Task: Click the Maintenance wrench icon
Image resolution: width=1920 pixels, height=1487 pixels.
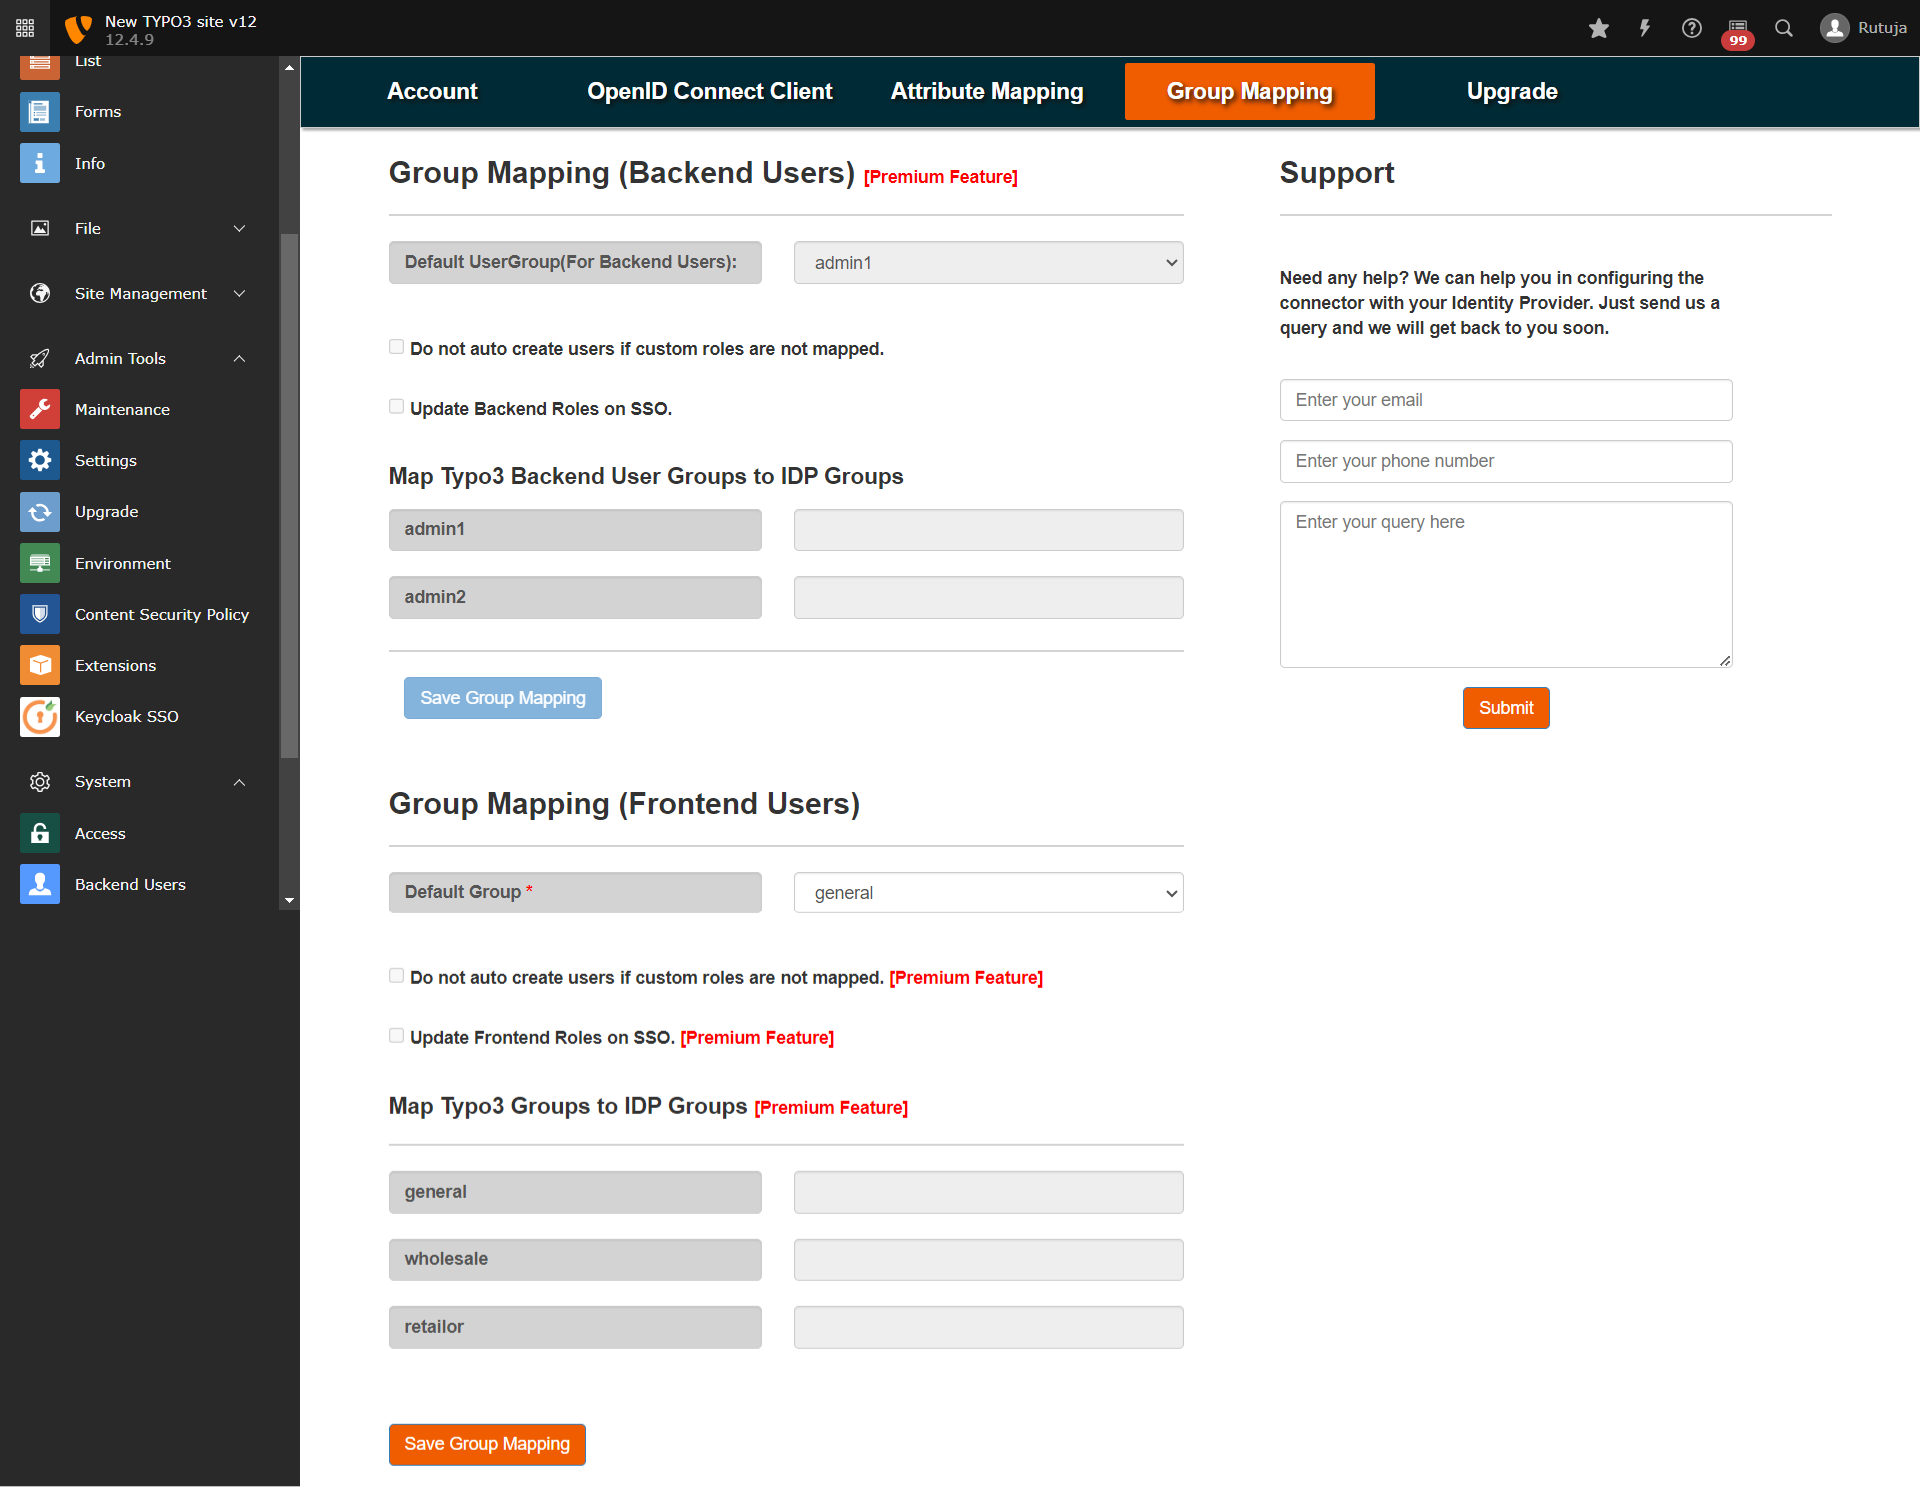Action: 40,409
